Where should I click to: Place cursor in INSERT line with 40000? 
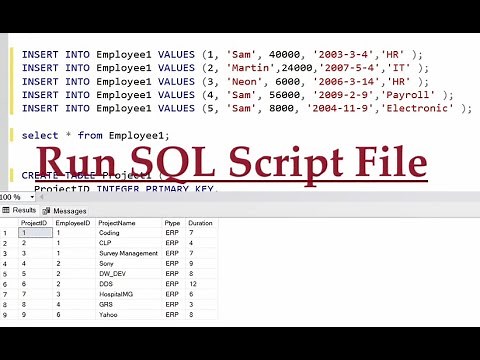click(x=222, y=55)
